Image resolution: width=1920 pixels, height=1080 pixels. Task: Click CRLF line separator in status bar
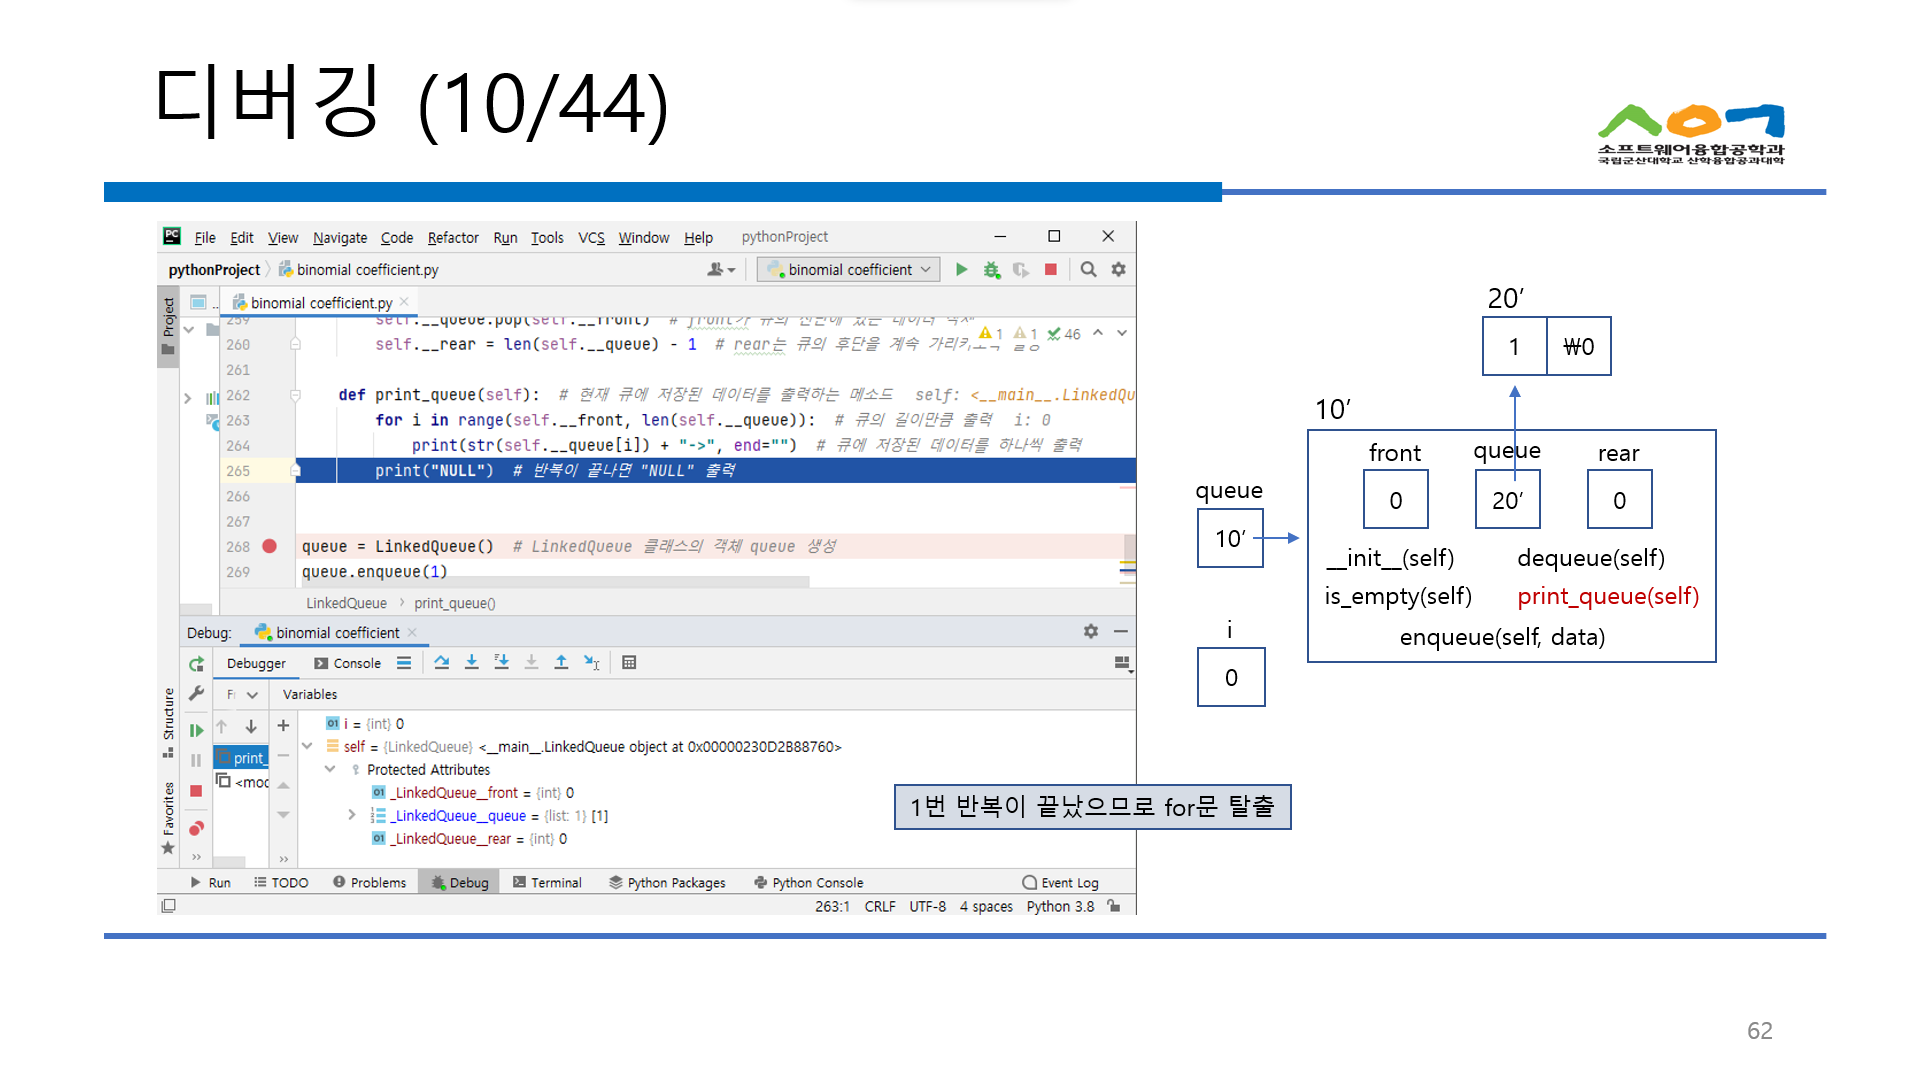click(880, 907)
